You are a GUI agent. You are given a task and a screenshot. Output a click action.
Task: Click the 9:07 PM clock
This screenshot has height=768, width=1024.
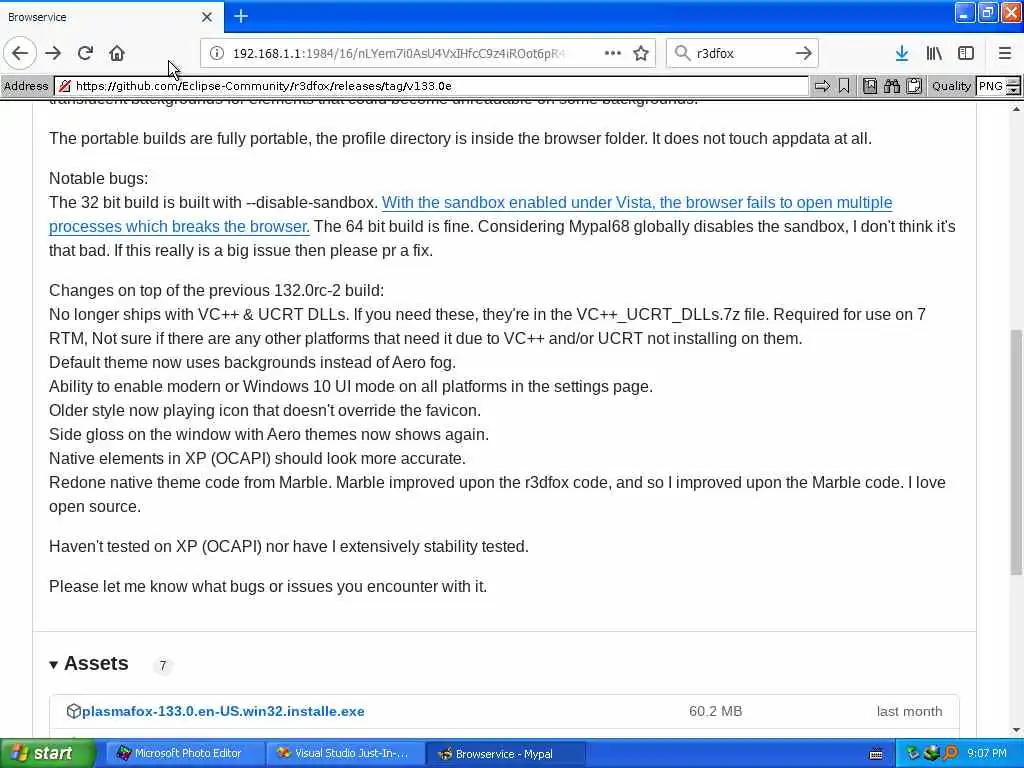pos(987,754)
